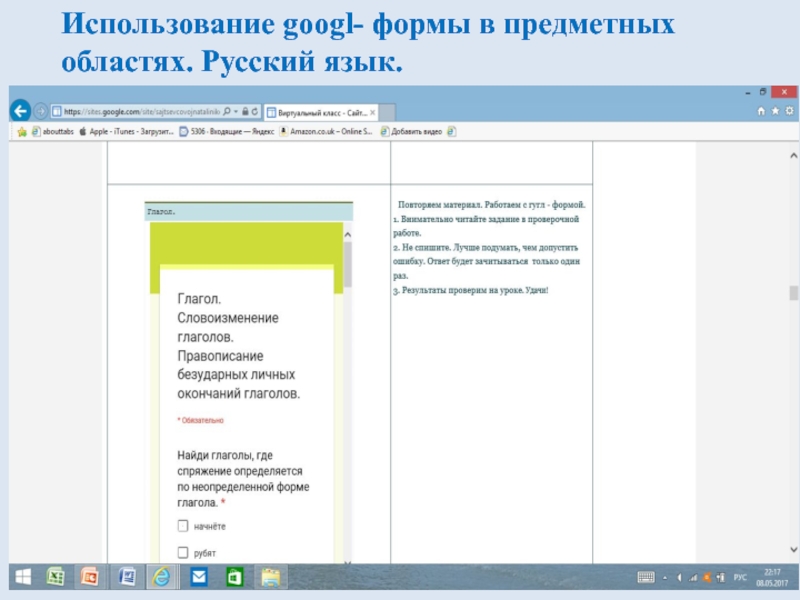Screen dimensions: 800x600
Task: Click the browser back arrow button
Action: click(20, 111)
